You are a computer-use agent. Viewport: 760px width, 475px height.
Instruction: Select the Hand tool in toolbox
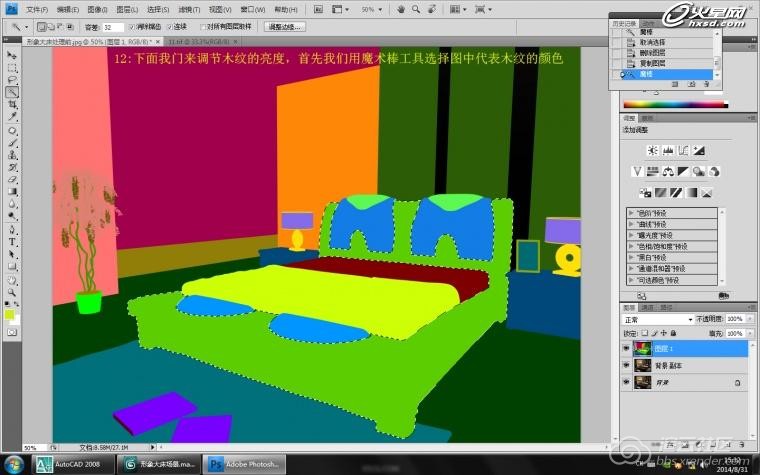(12, 280)
